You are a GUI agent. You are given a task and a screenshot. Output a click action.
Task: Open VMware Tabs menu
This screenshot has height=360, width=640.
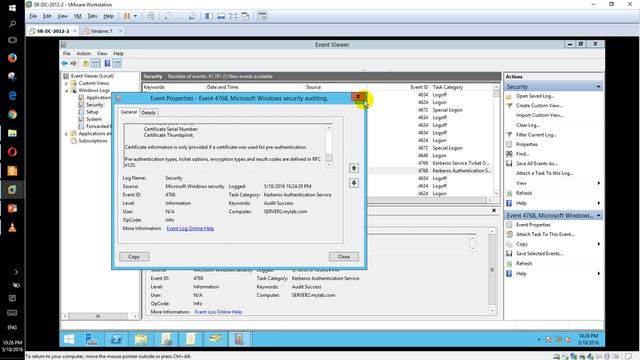point(92,16)
